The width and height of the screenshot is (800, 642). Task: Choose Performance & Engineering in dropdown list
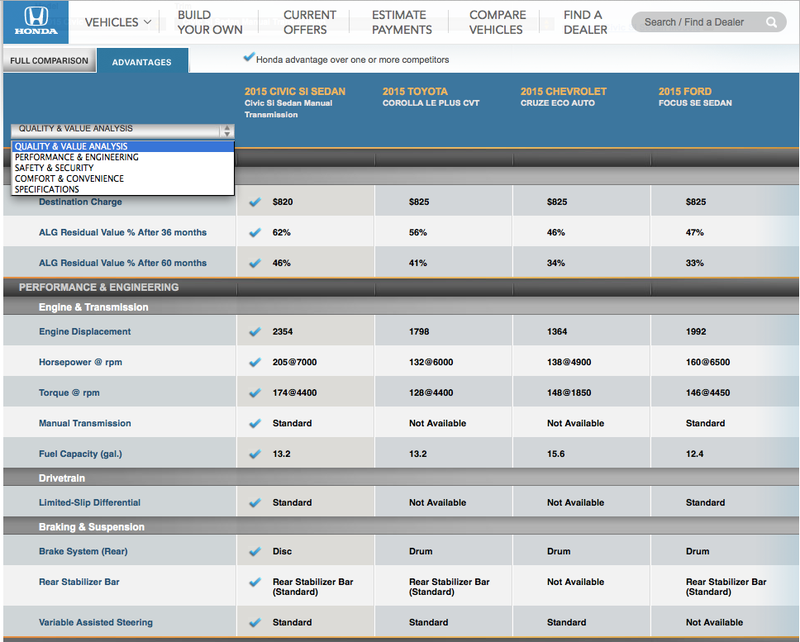click(122, 157)
